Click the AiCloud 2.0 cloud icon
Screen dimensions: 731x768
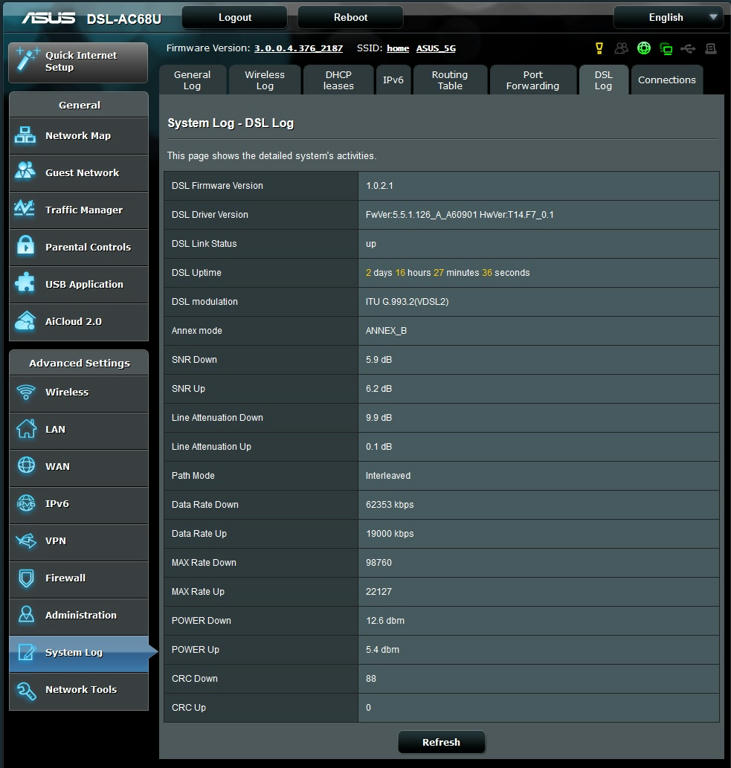[x=25, y=321]
